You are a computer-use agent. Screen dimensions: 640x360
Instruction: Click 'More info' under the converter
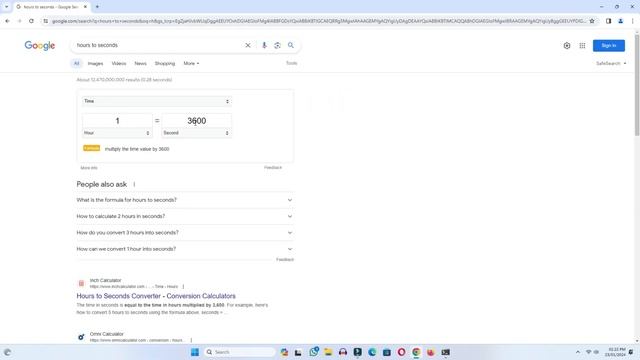[89, 168]
